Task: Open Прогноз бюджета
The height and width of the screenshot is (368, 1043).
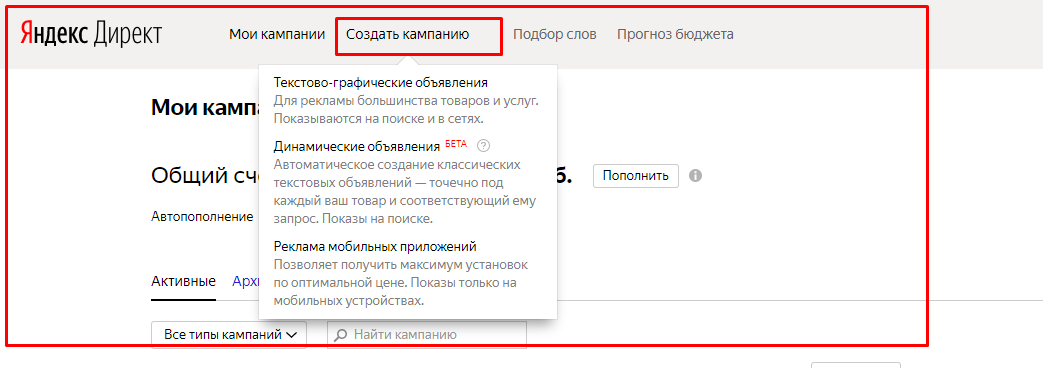Action: (x=675, y=34)
